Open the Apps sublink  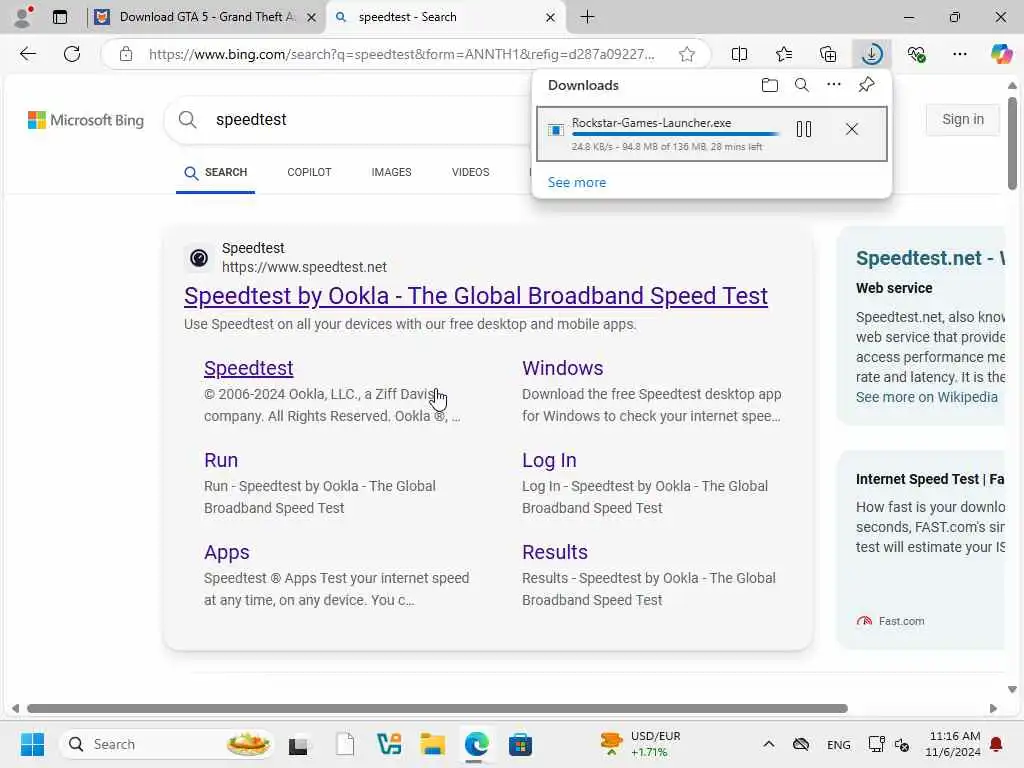[x=227, y=552]
